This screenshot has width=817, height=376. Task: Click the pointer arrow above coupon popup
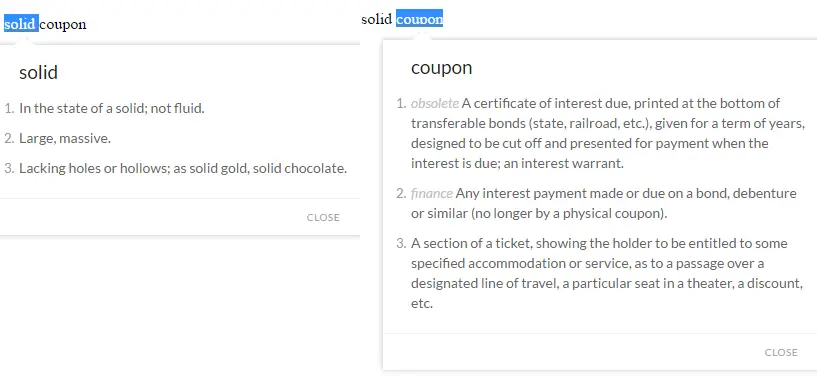pyautogui.click(x=420, y=36)
